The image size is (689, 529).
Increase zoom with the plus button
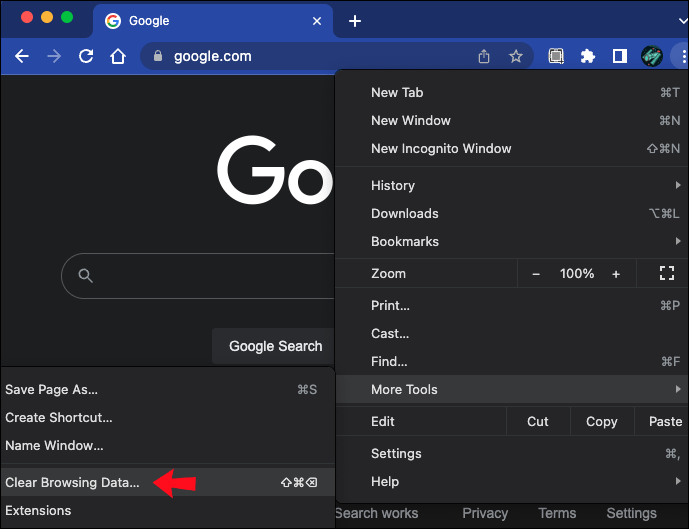click(x=616, y=274)
